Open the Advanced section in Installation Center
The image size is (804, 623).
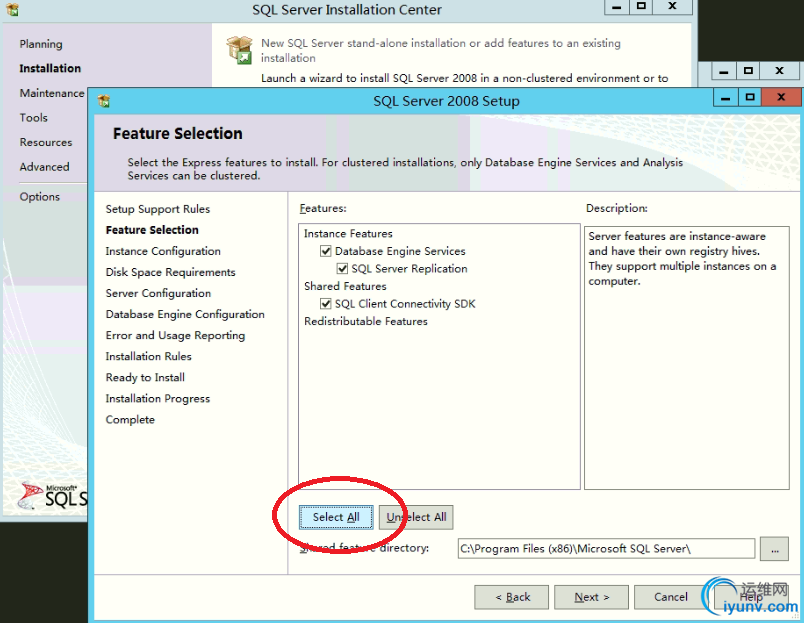pyautogui.click(x=45, y=167)
